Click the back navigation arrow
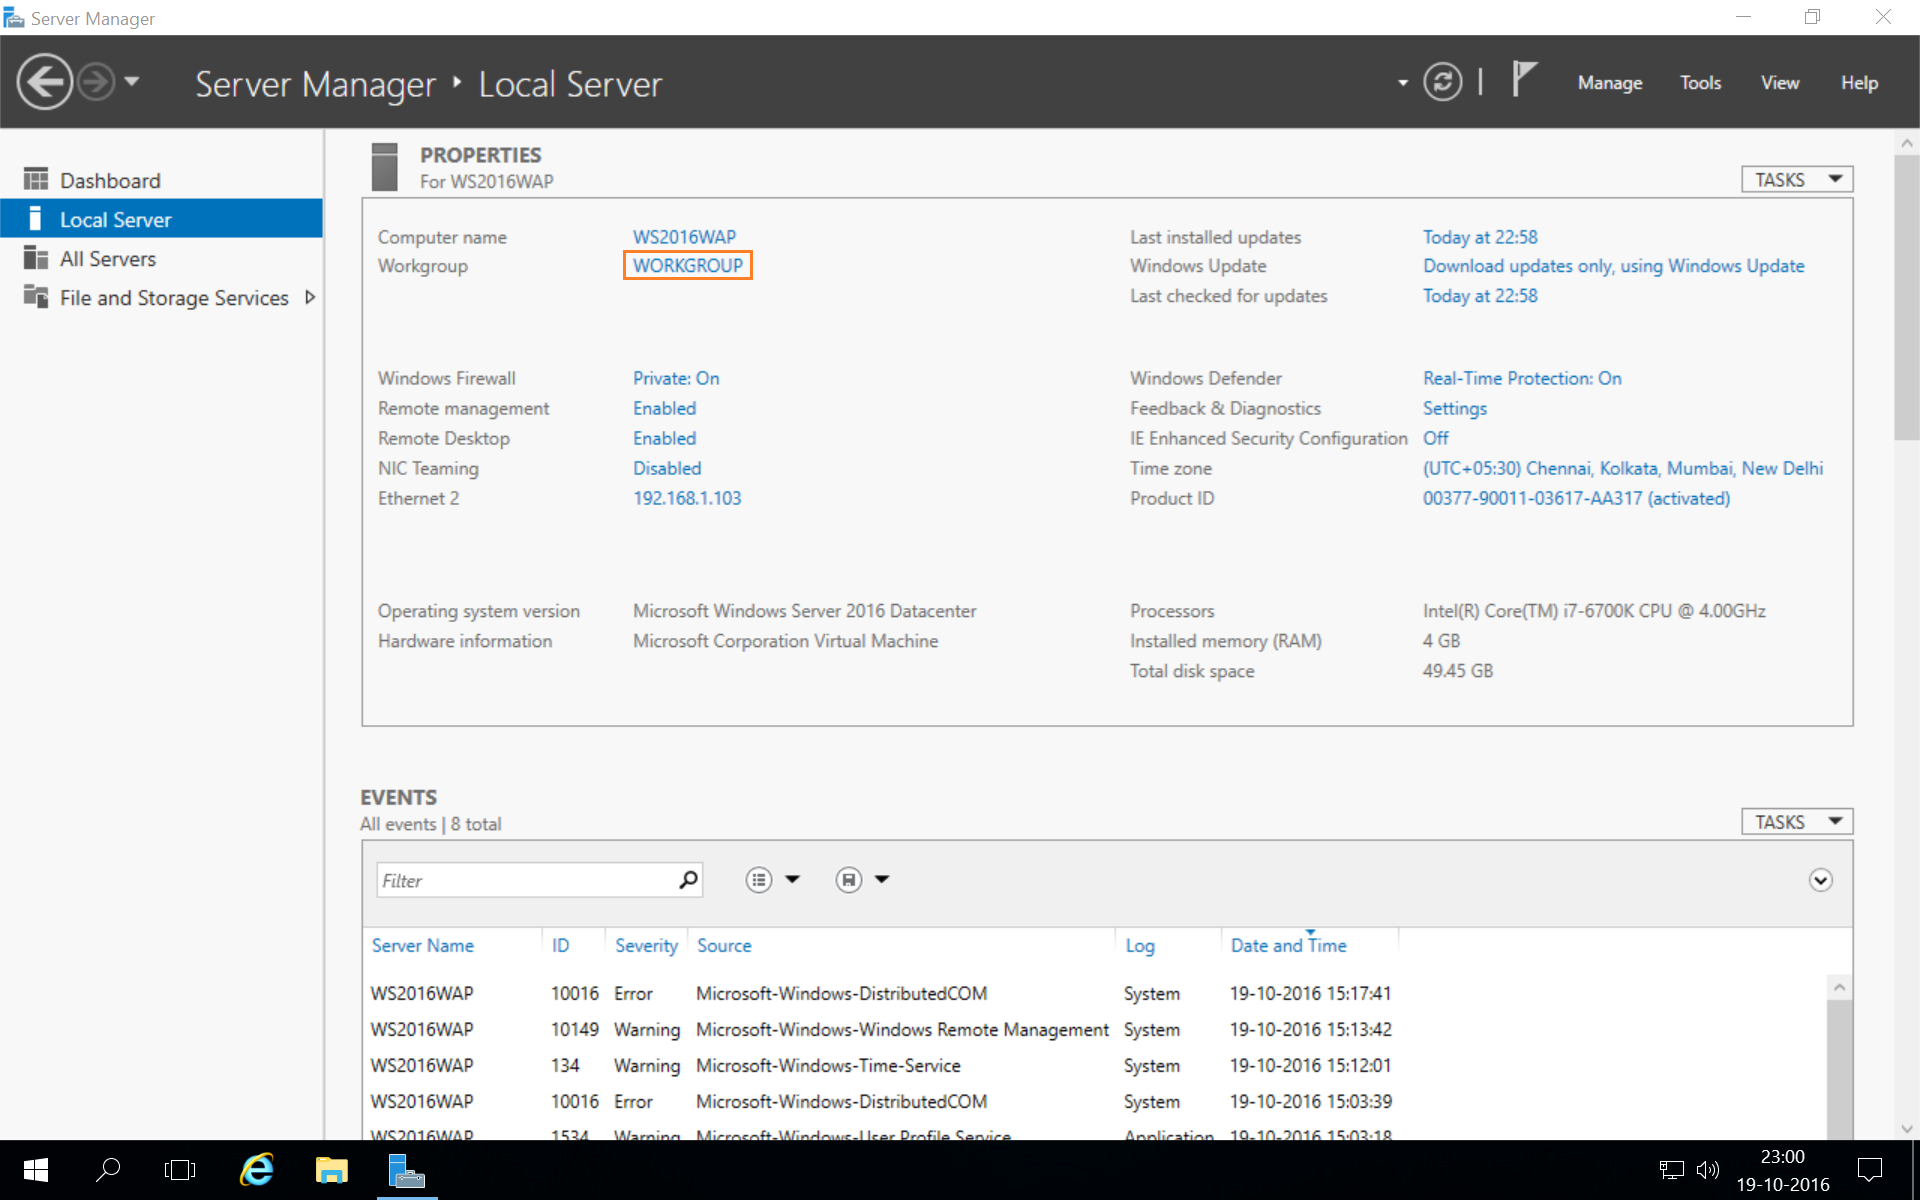 point(45,82)
